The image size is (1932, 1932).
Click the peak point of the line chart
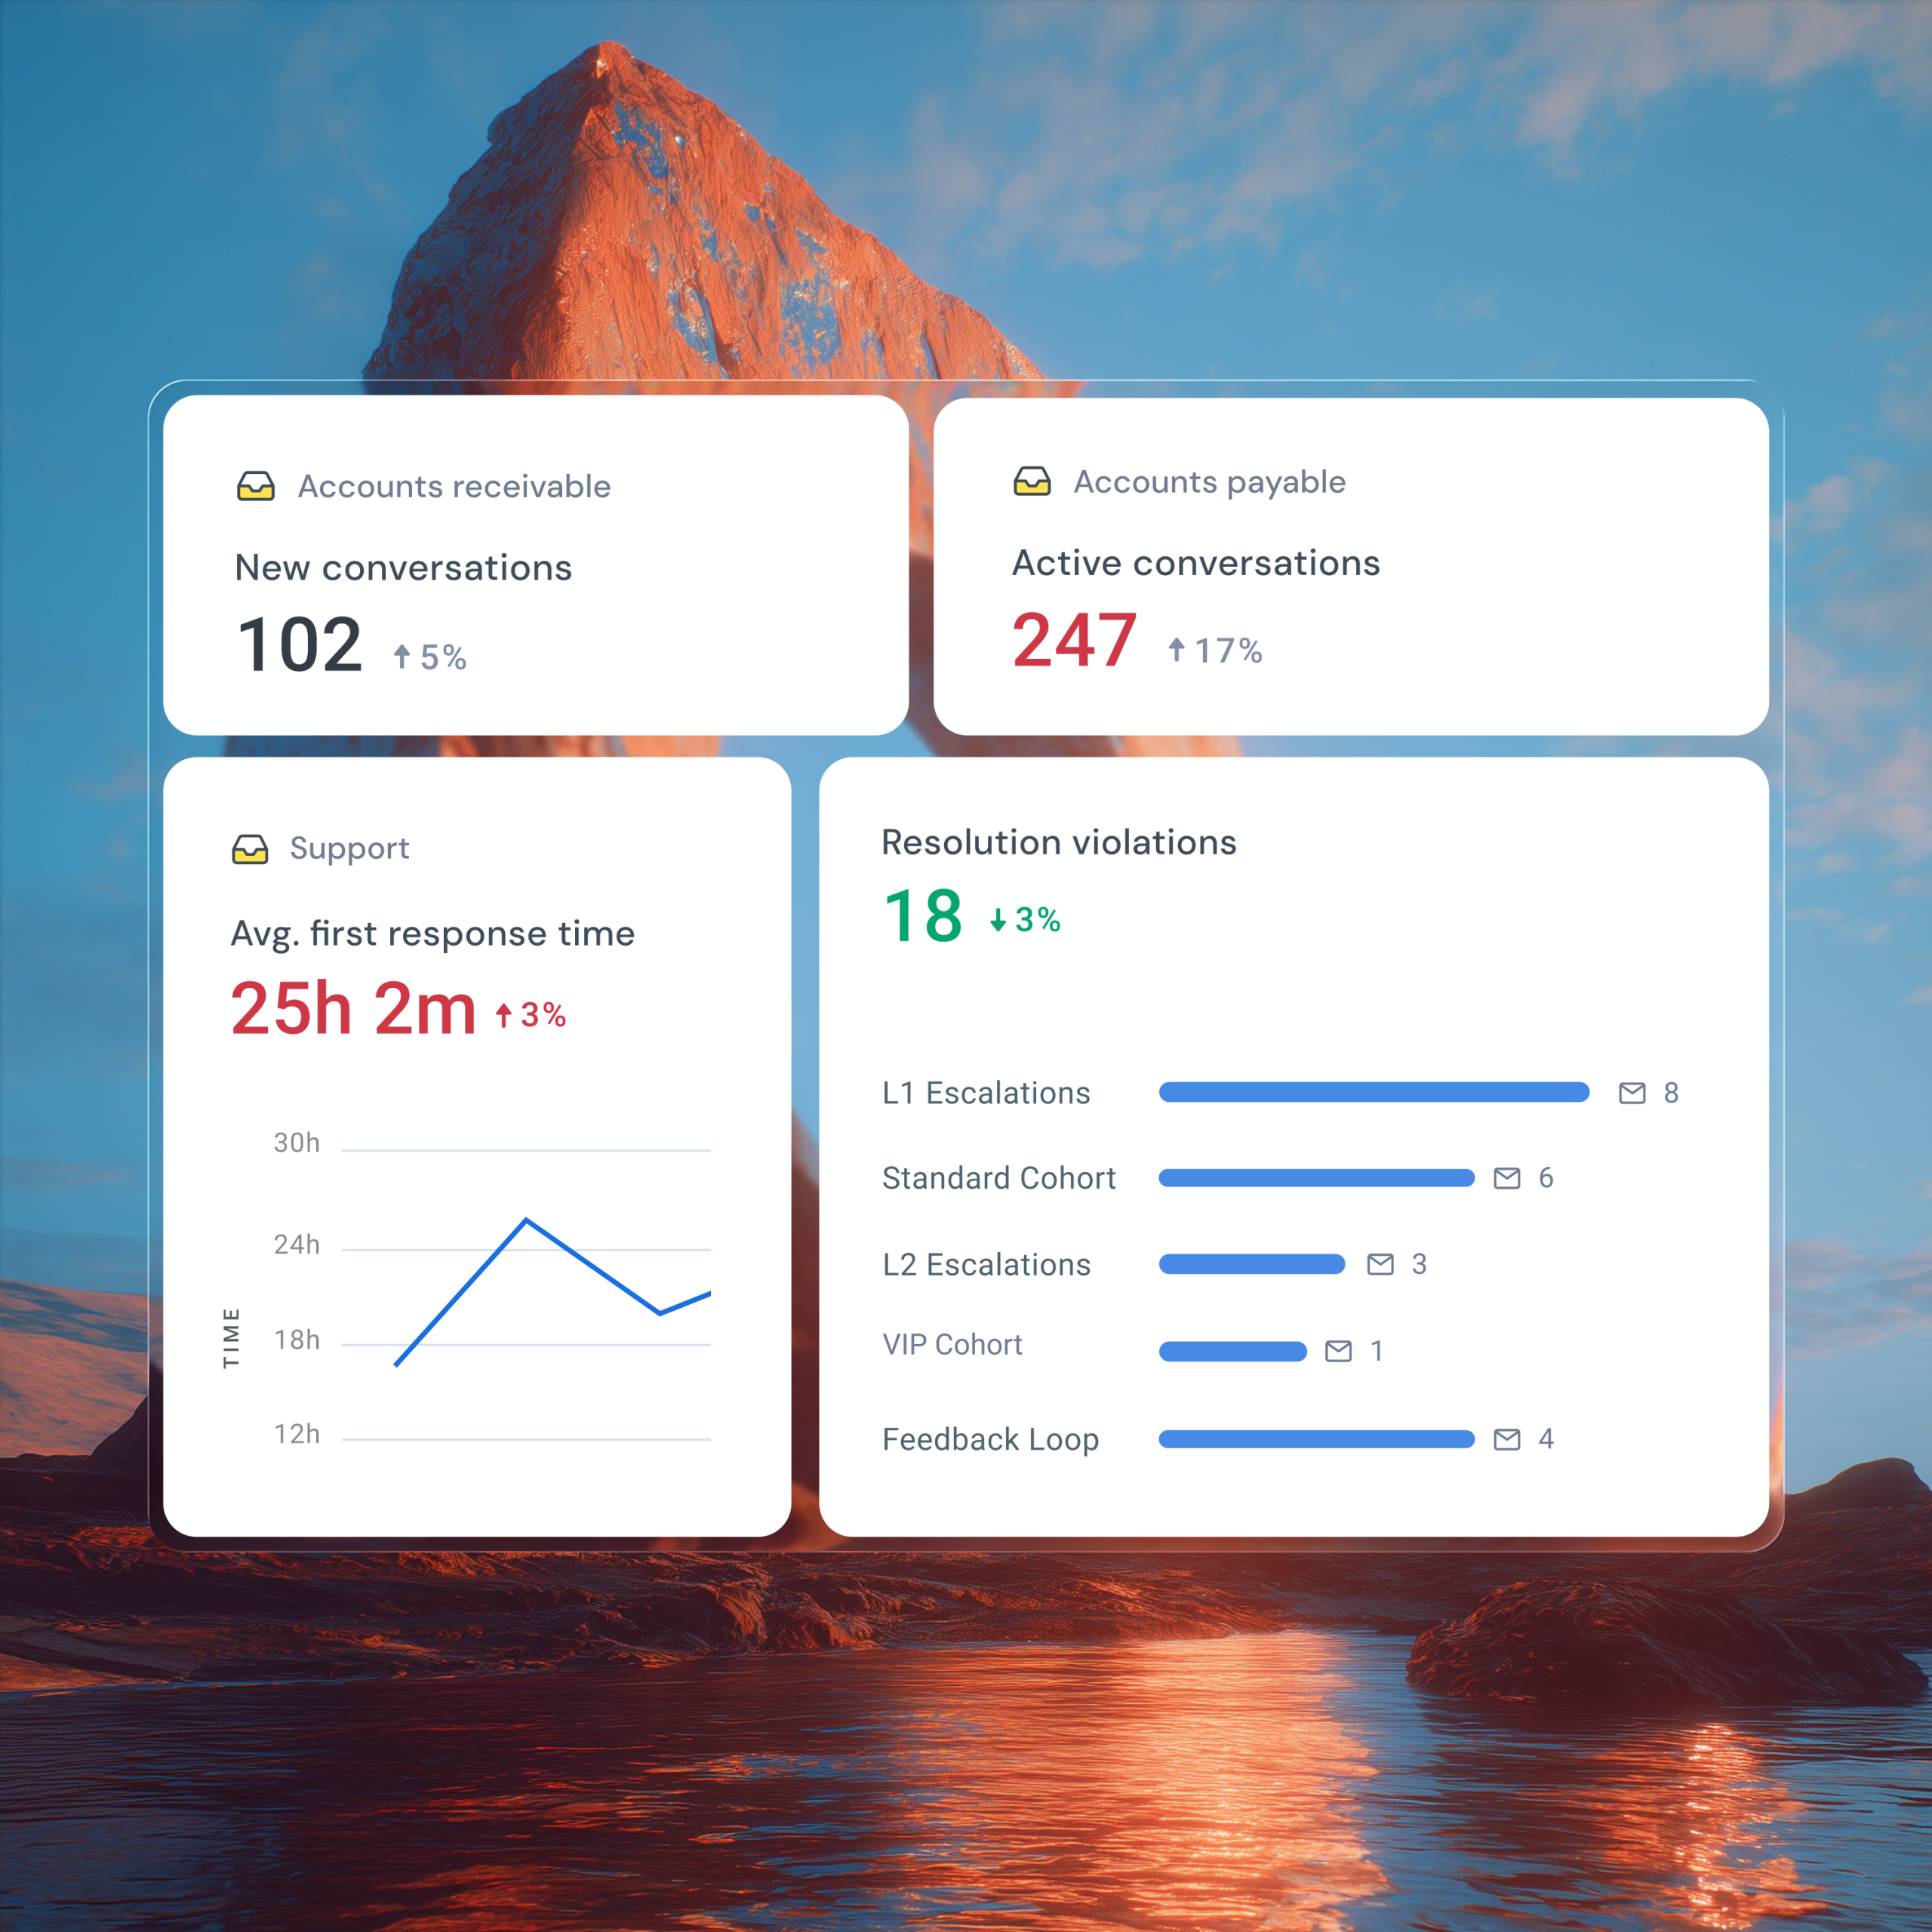[527, 1220]
